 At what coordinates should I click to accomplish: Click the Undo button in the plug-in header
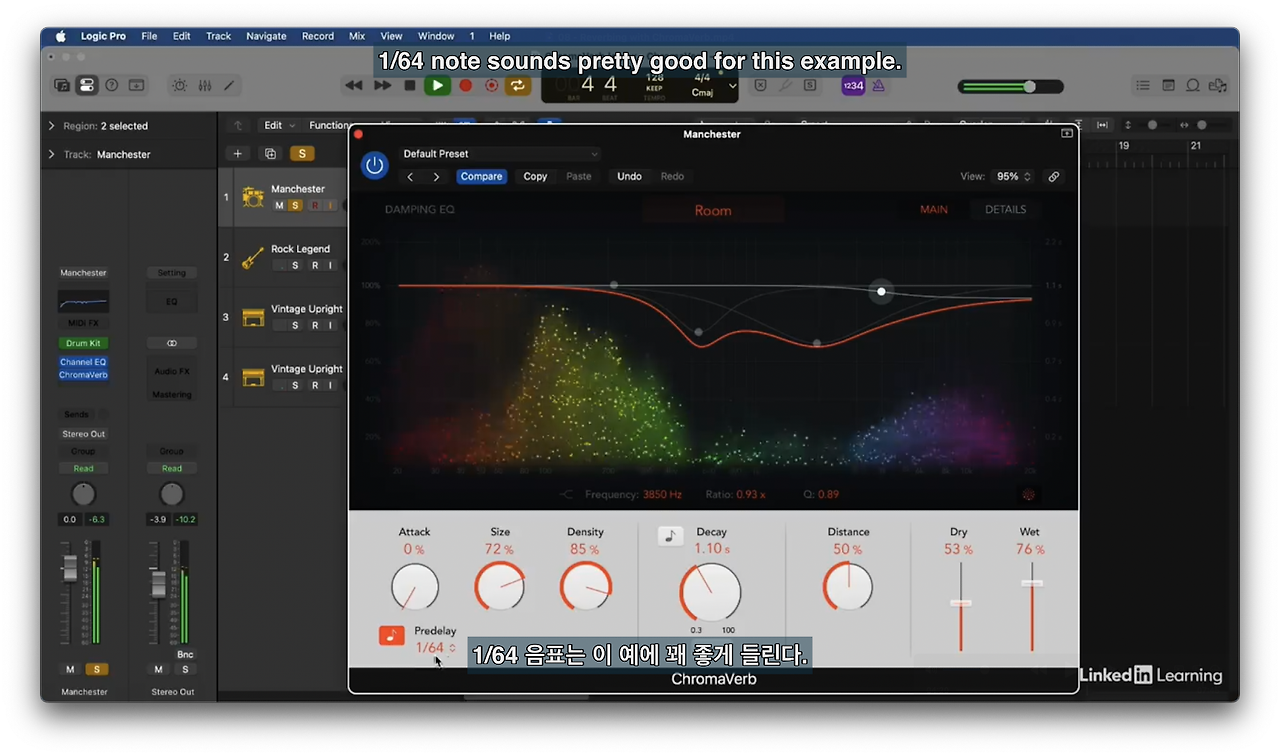pyautogui.click(x=629, y=176)
